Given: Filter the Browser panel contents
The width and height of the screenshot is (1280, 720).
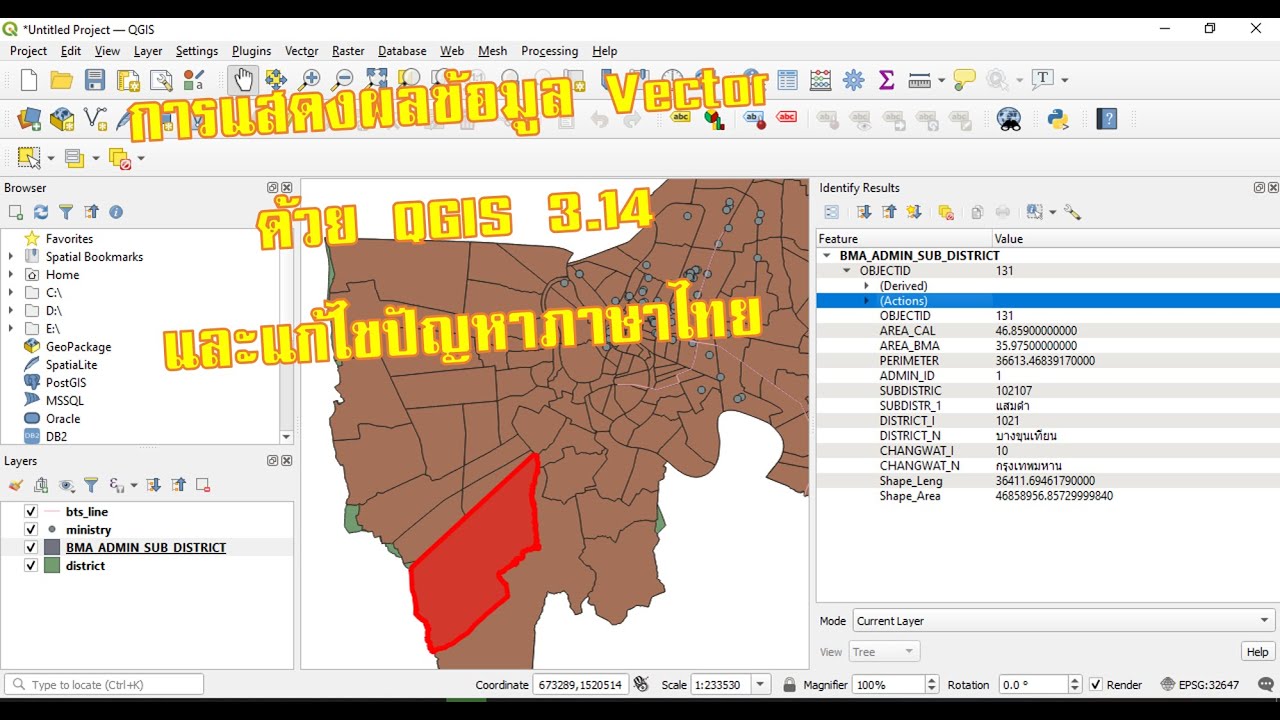Looking at the screenshot, I should 66,212.
